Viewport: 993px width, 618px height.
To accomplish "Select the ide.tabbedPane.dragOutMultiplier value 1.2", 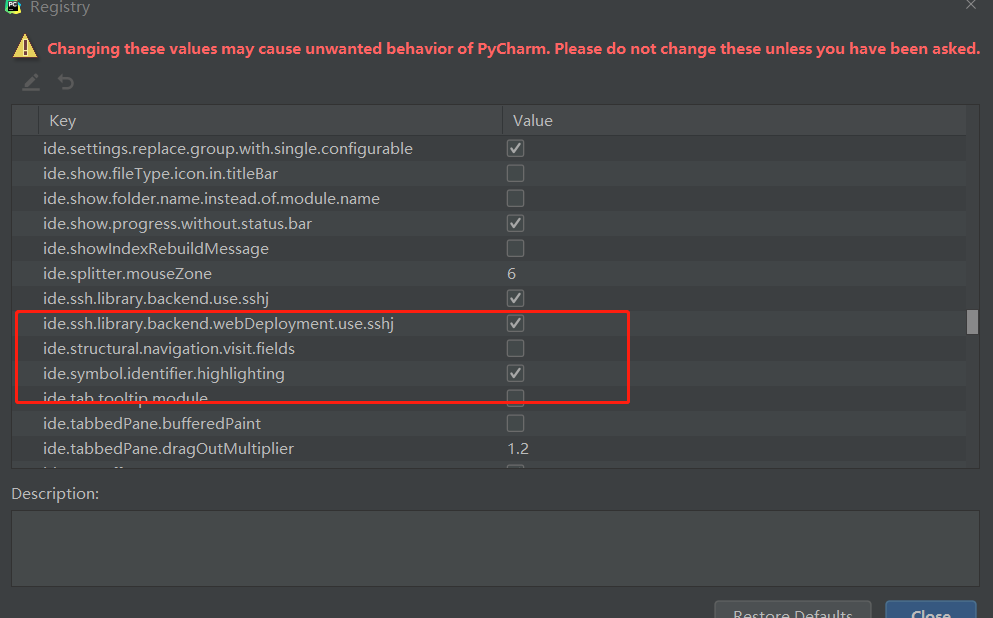I will [x=517, y=447].
